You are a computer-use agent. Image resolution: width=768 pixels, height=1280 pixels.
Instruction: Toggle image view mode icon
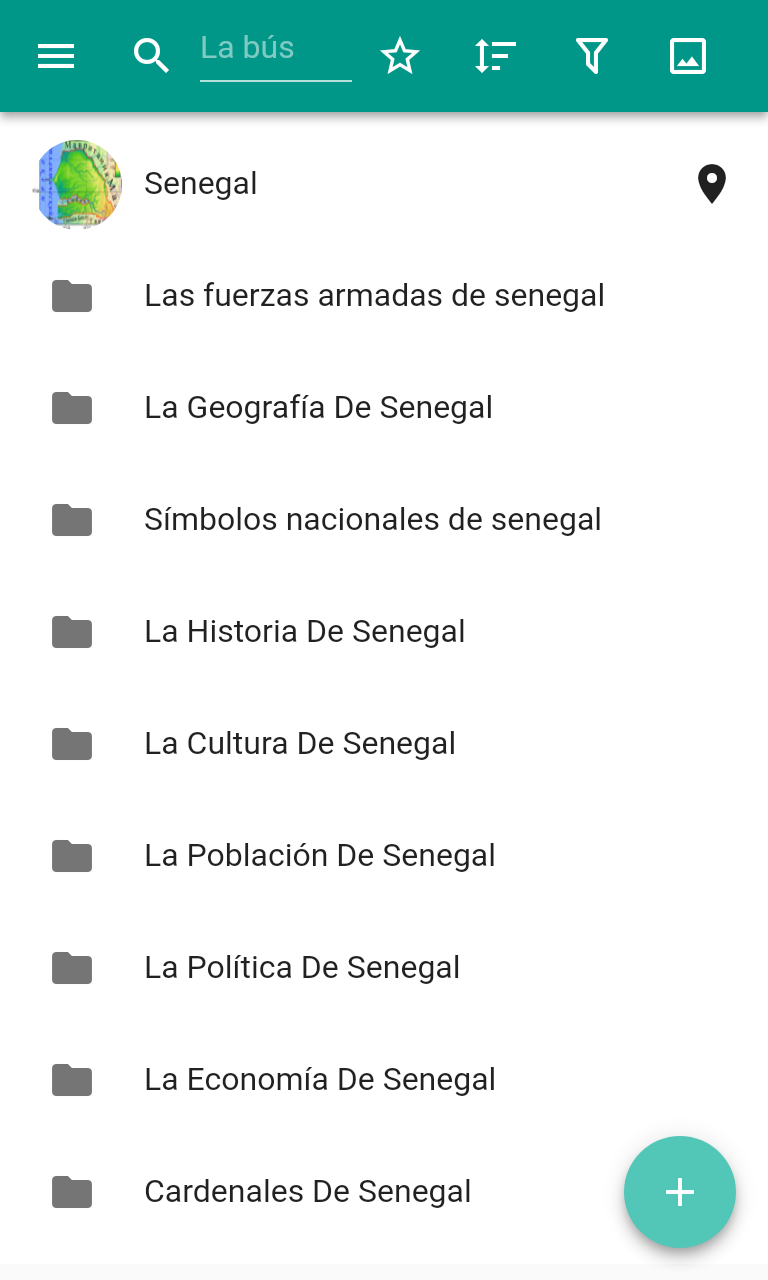(x=688, y=56)
